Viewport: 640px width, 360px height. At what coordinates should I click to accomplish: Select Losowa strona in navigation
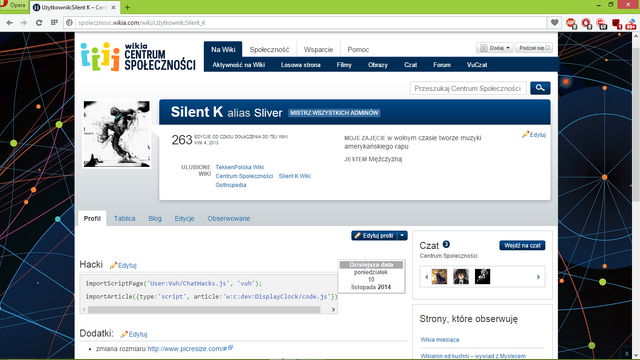point(300,65)
